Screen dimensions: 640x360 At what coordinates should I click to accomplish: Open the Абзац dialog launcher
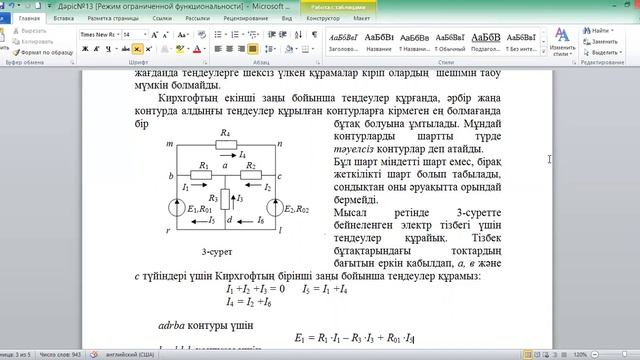click(x=318, y=63)
